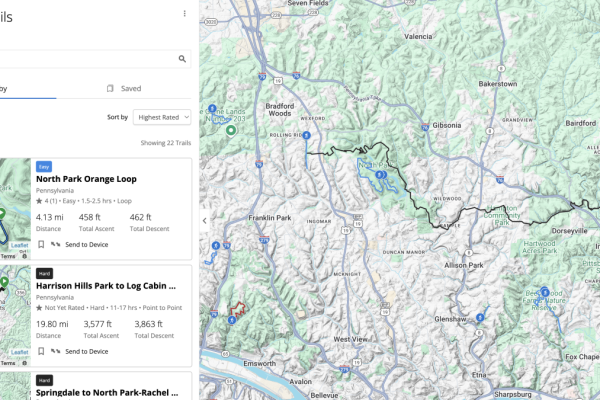Bookmark the Harrison Hills Park trail
Image resolution: width=600 pixels, height=400 pixels.
41,351
